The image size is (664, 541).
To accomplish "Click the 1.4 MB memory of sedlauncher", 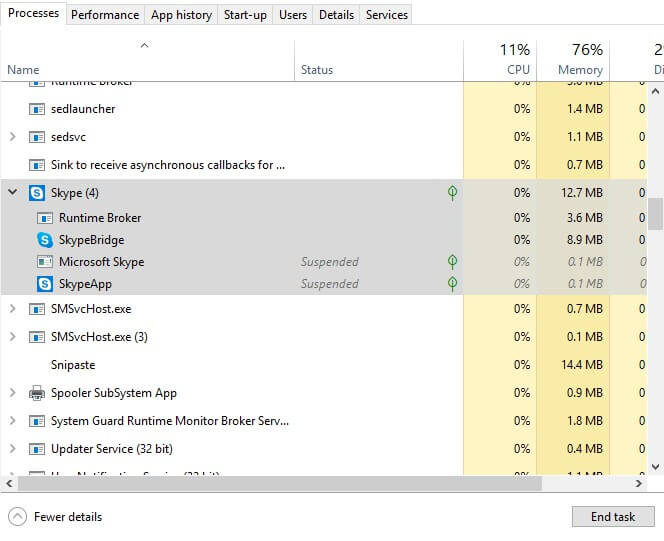I will tap(585, 109).
